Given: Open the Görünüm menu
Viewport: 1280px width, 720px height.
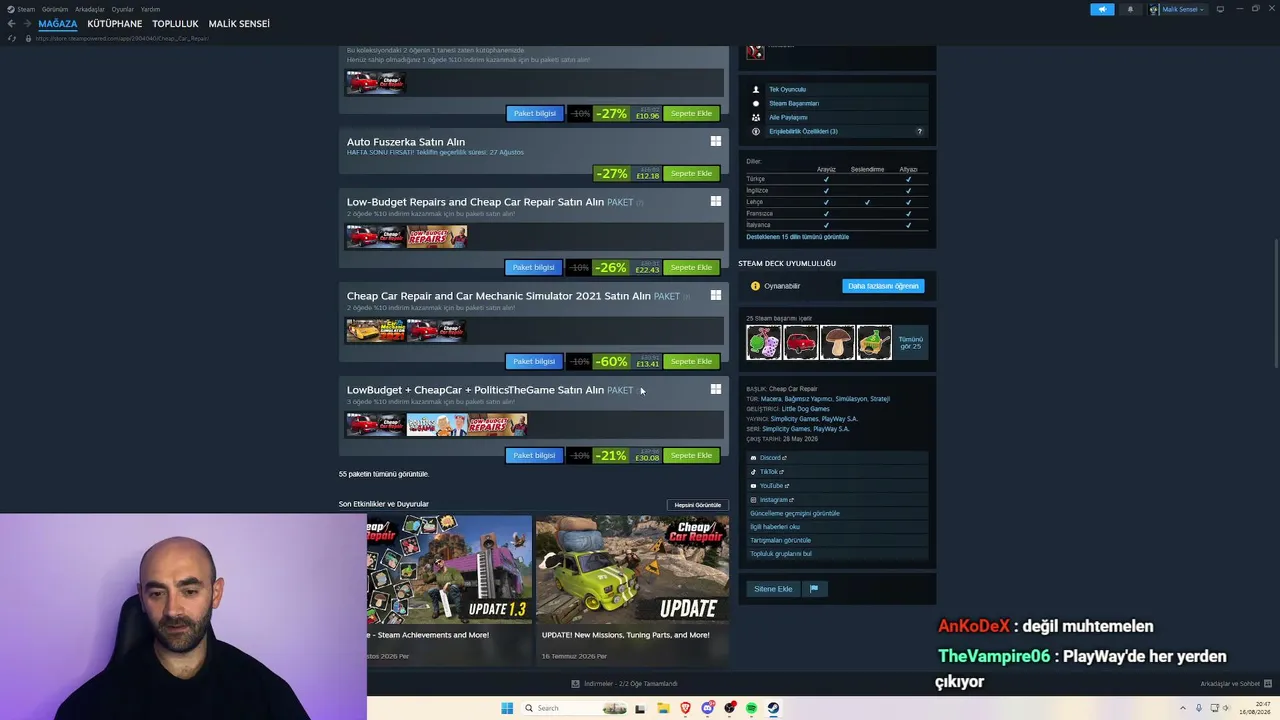Looking at the screenshot, I should (55, 9).
